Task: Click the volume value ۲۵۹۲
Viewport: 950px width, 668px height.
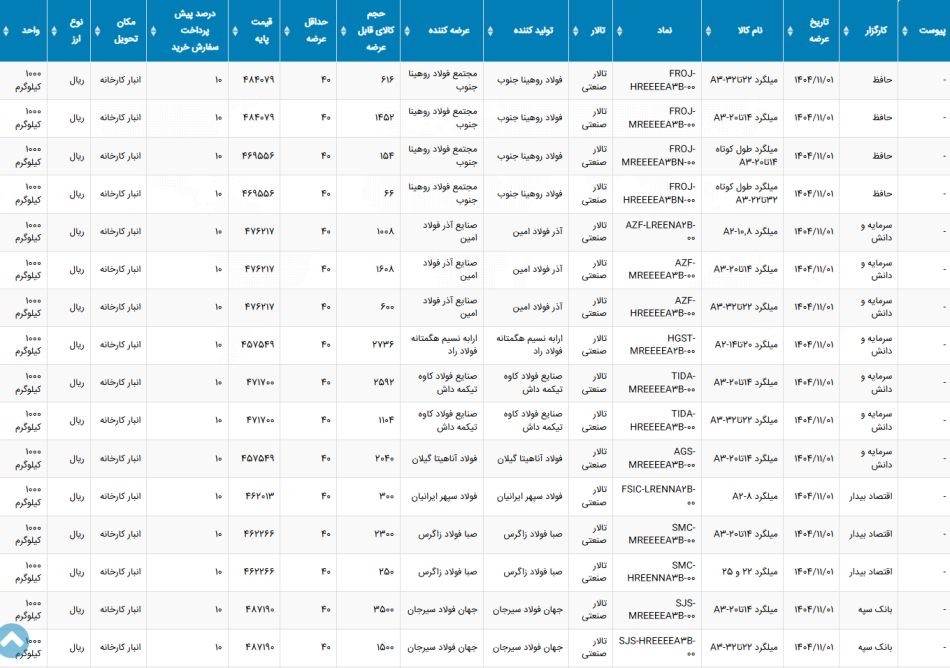Action: (x=384, y=383)
